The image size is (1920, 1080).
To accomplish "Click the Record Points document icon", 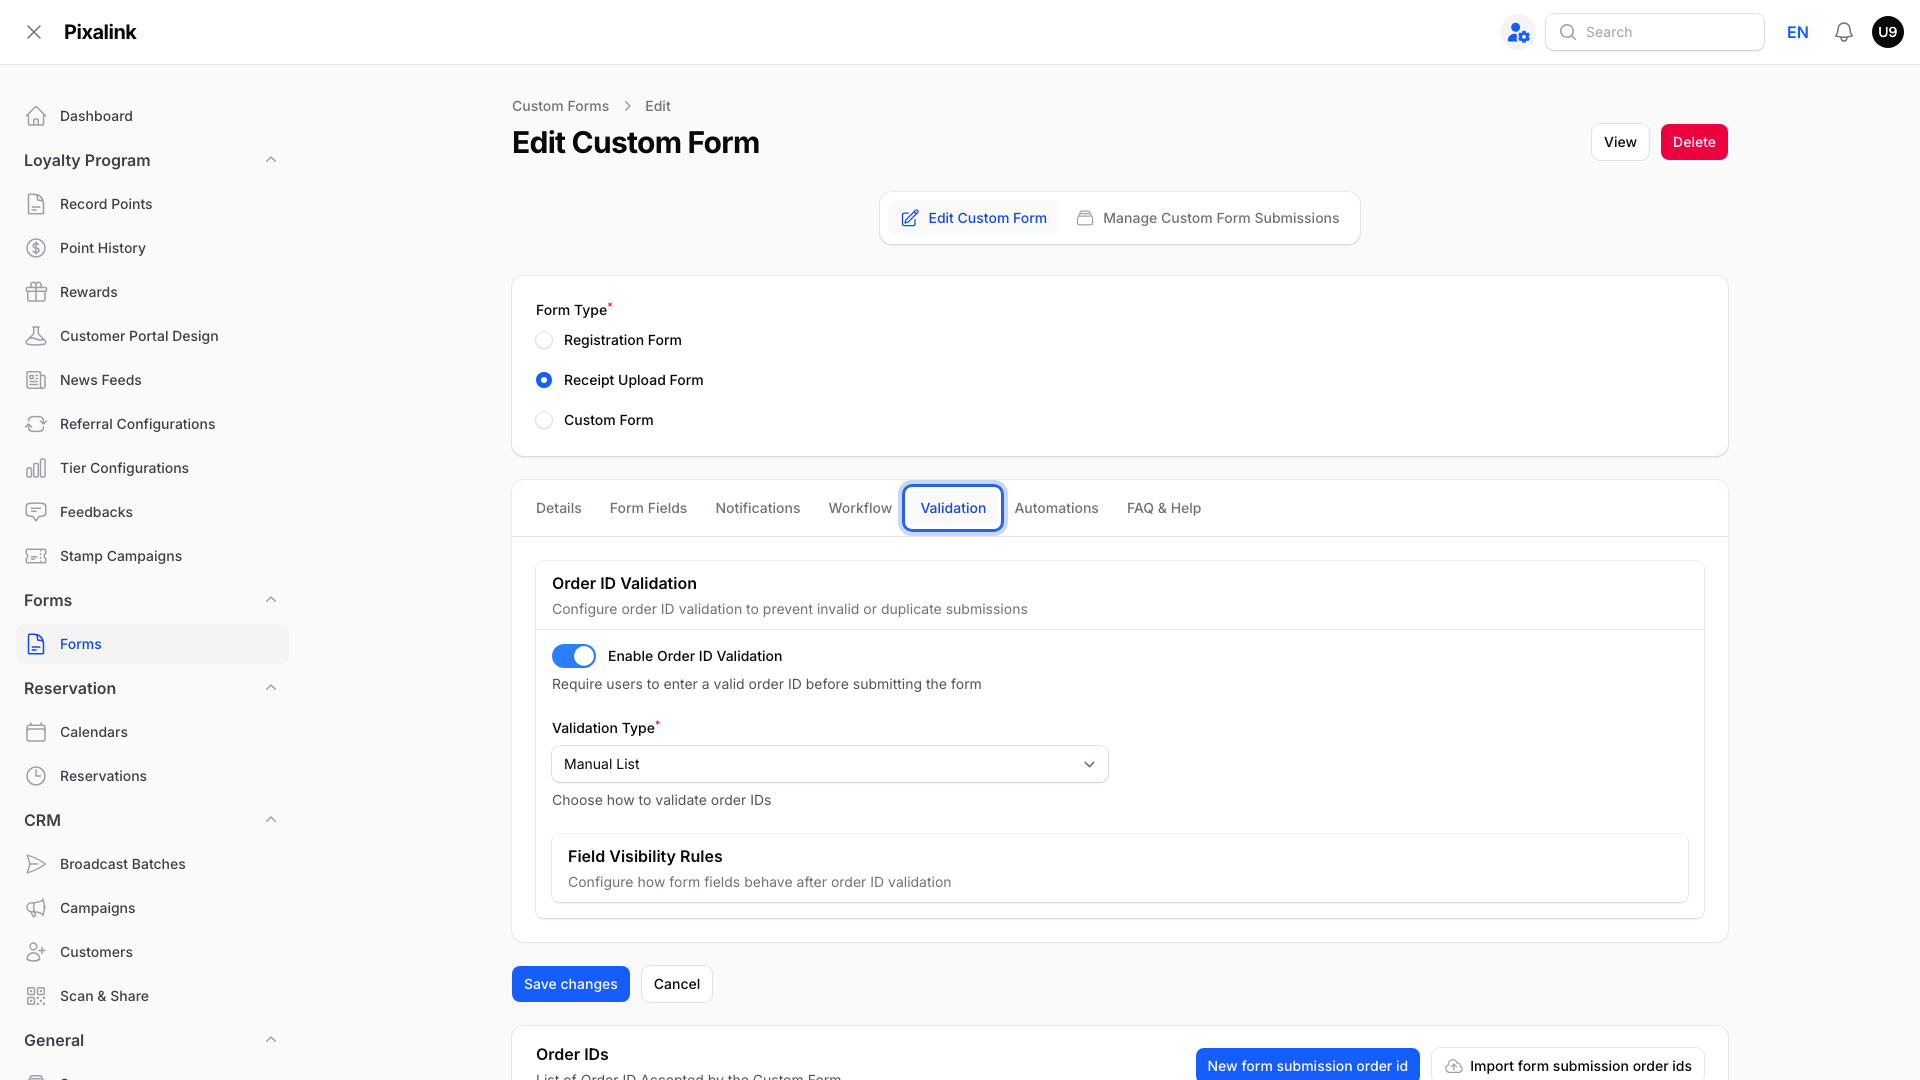I will pos(36,204).
